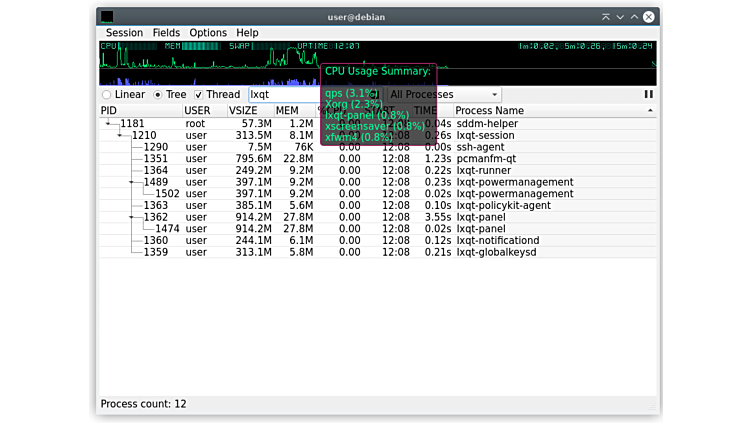Open the All Processes dropdown

443,95
